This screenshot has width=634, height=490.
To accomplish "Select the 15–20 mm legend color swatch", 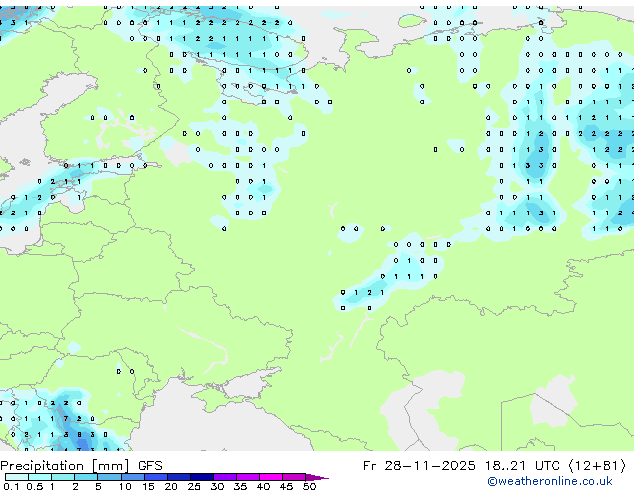I will 156,477.
